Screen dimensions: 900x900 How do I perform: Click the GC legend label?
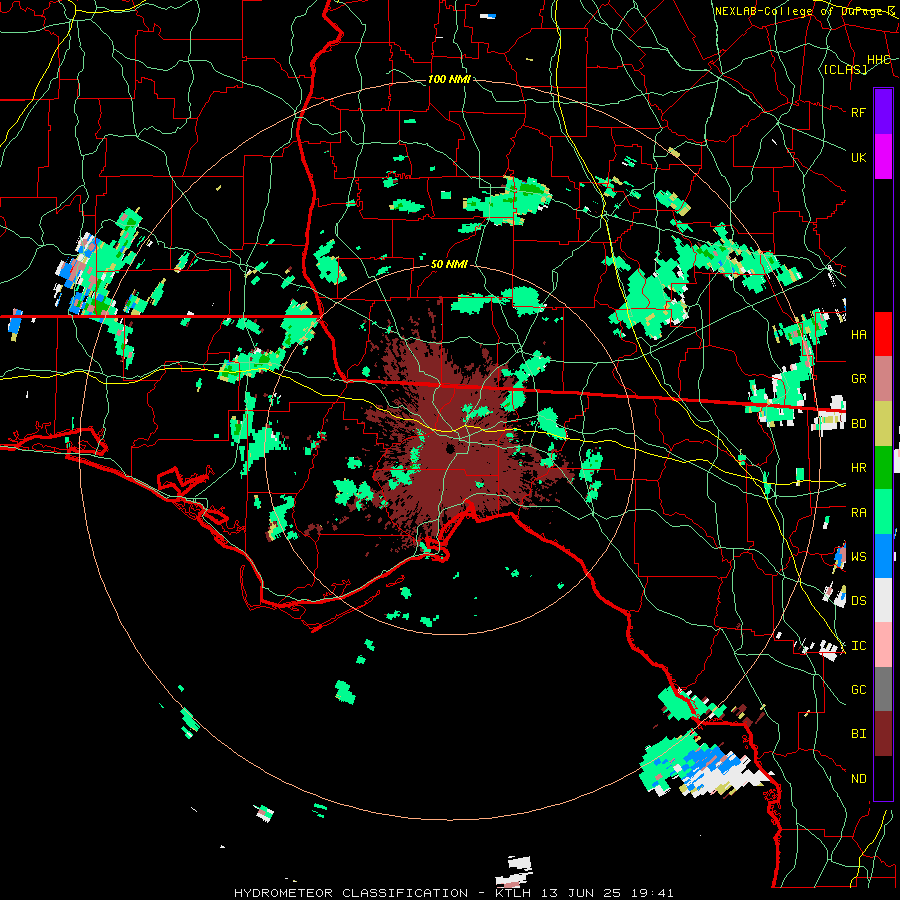[x=858, y=690]
